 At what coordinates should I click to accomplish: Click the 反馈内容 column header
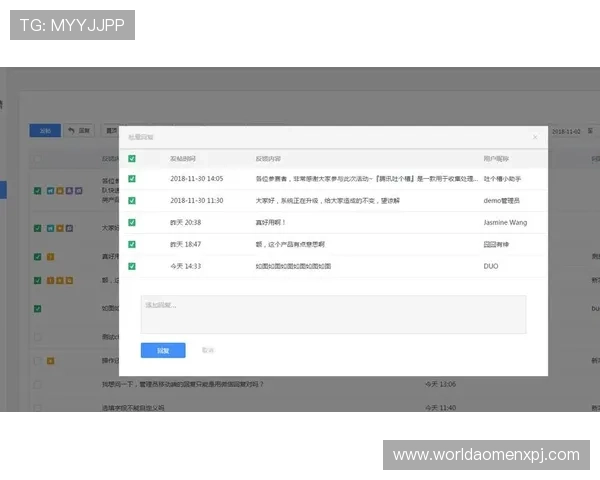(268, 158)
